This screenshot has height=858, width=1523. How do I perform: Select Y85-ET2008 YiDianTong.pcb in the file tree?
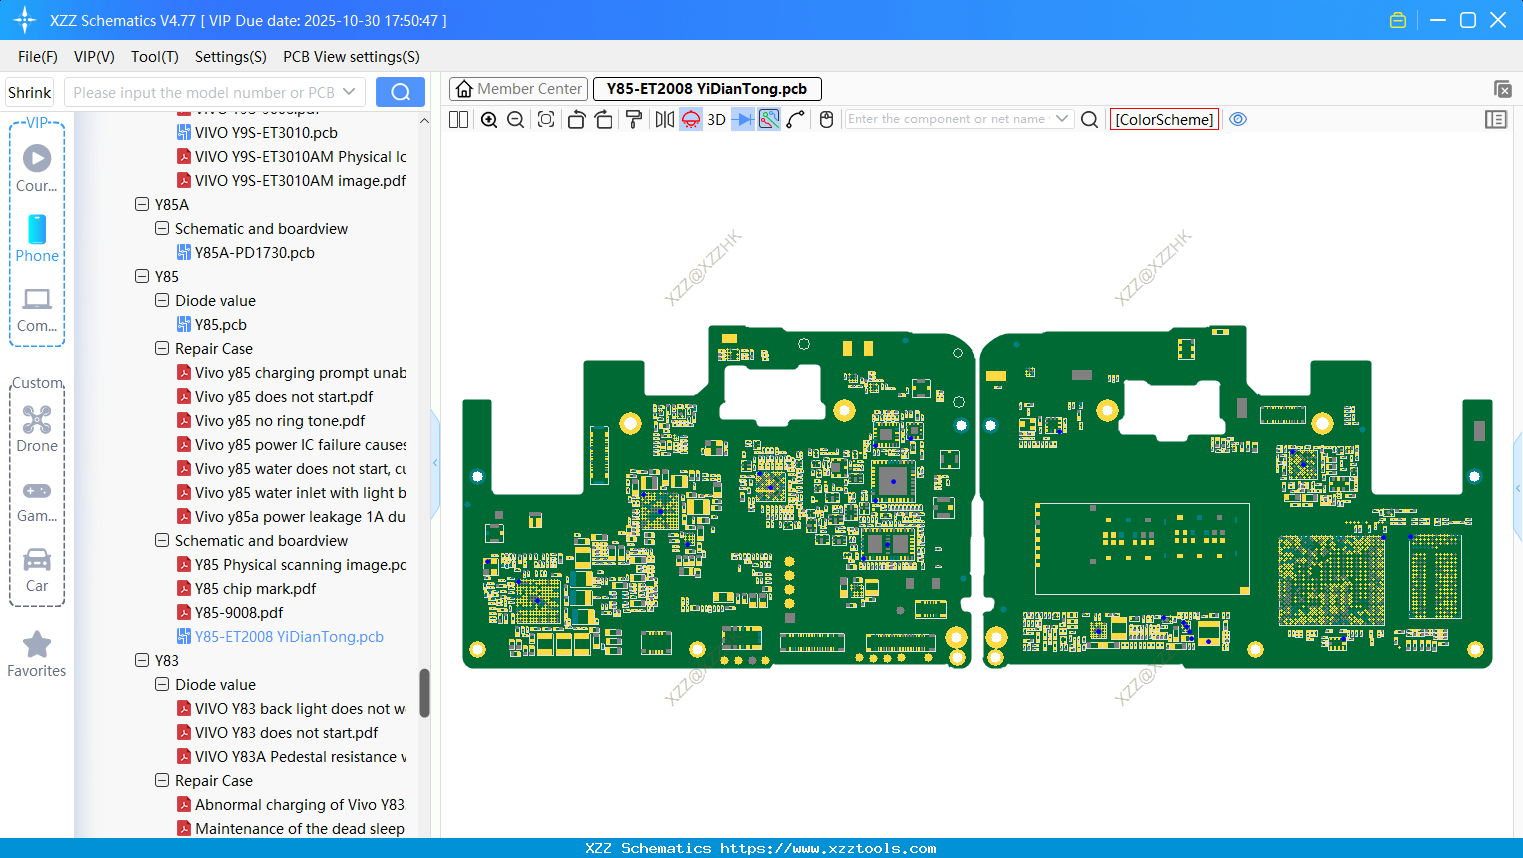click(x=289, y=636)
